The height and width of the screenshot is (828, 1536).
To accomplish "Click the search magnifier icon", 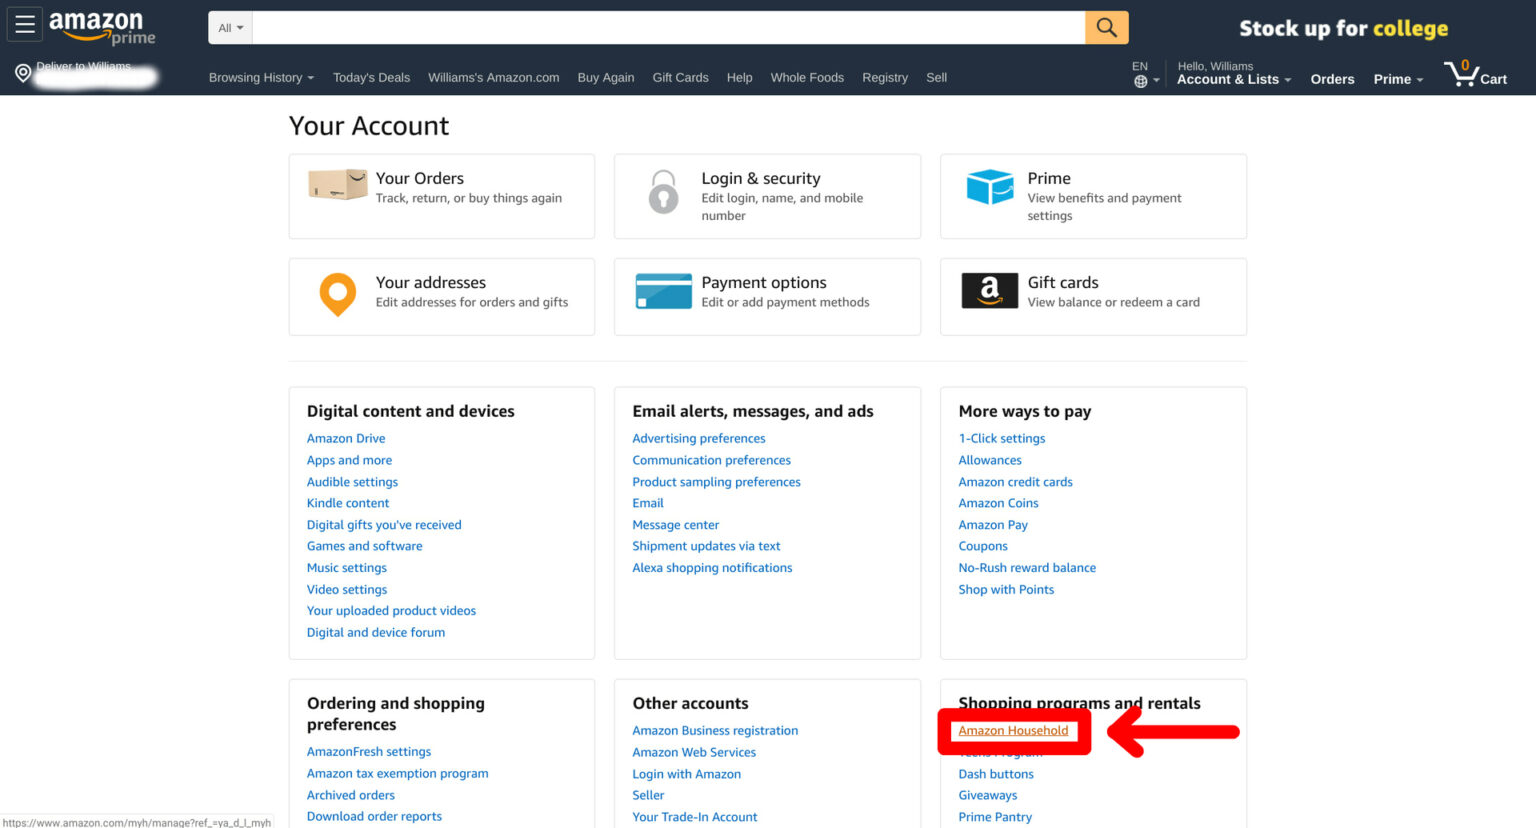I will 1106,28.
